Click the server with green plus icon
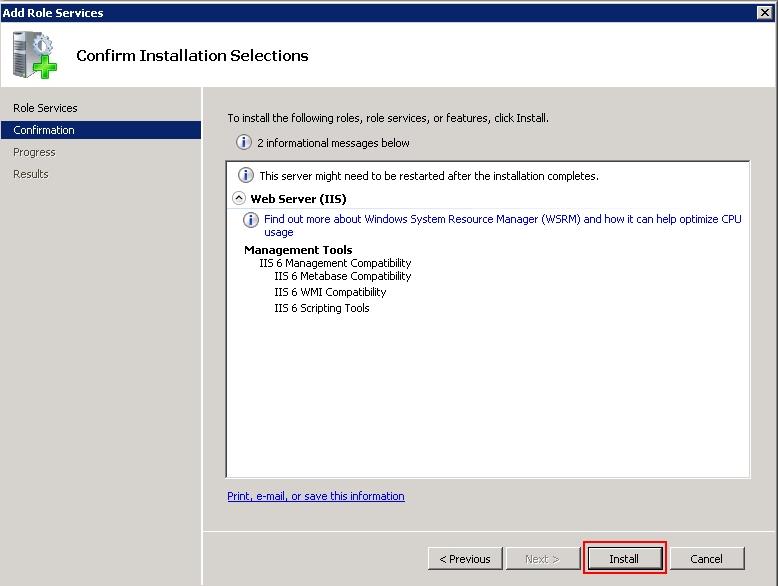This screenshot has height=586, width=778. tap(35, 55)
